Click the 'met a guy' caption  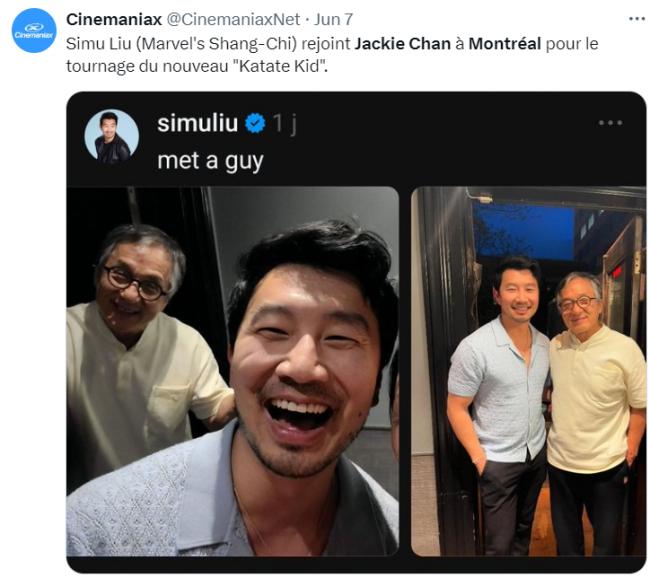click(210, 161)
